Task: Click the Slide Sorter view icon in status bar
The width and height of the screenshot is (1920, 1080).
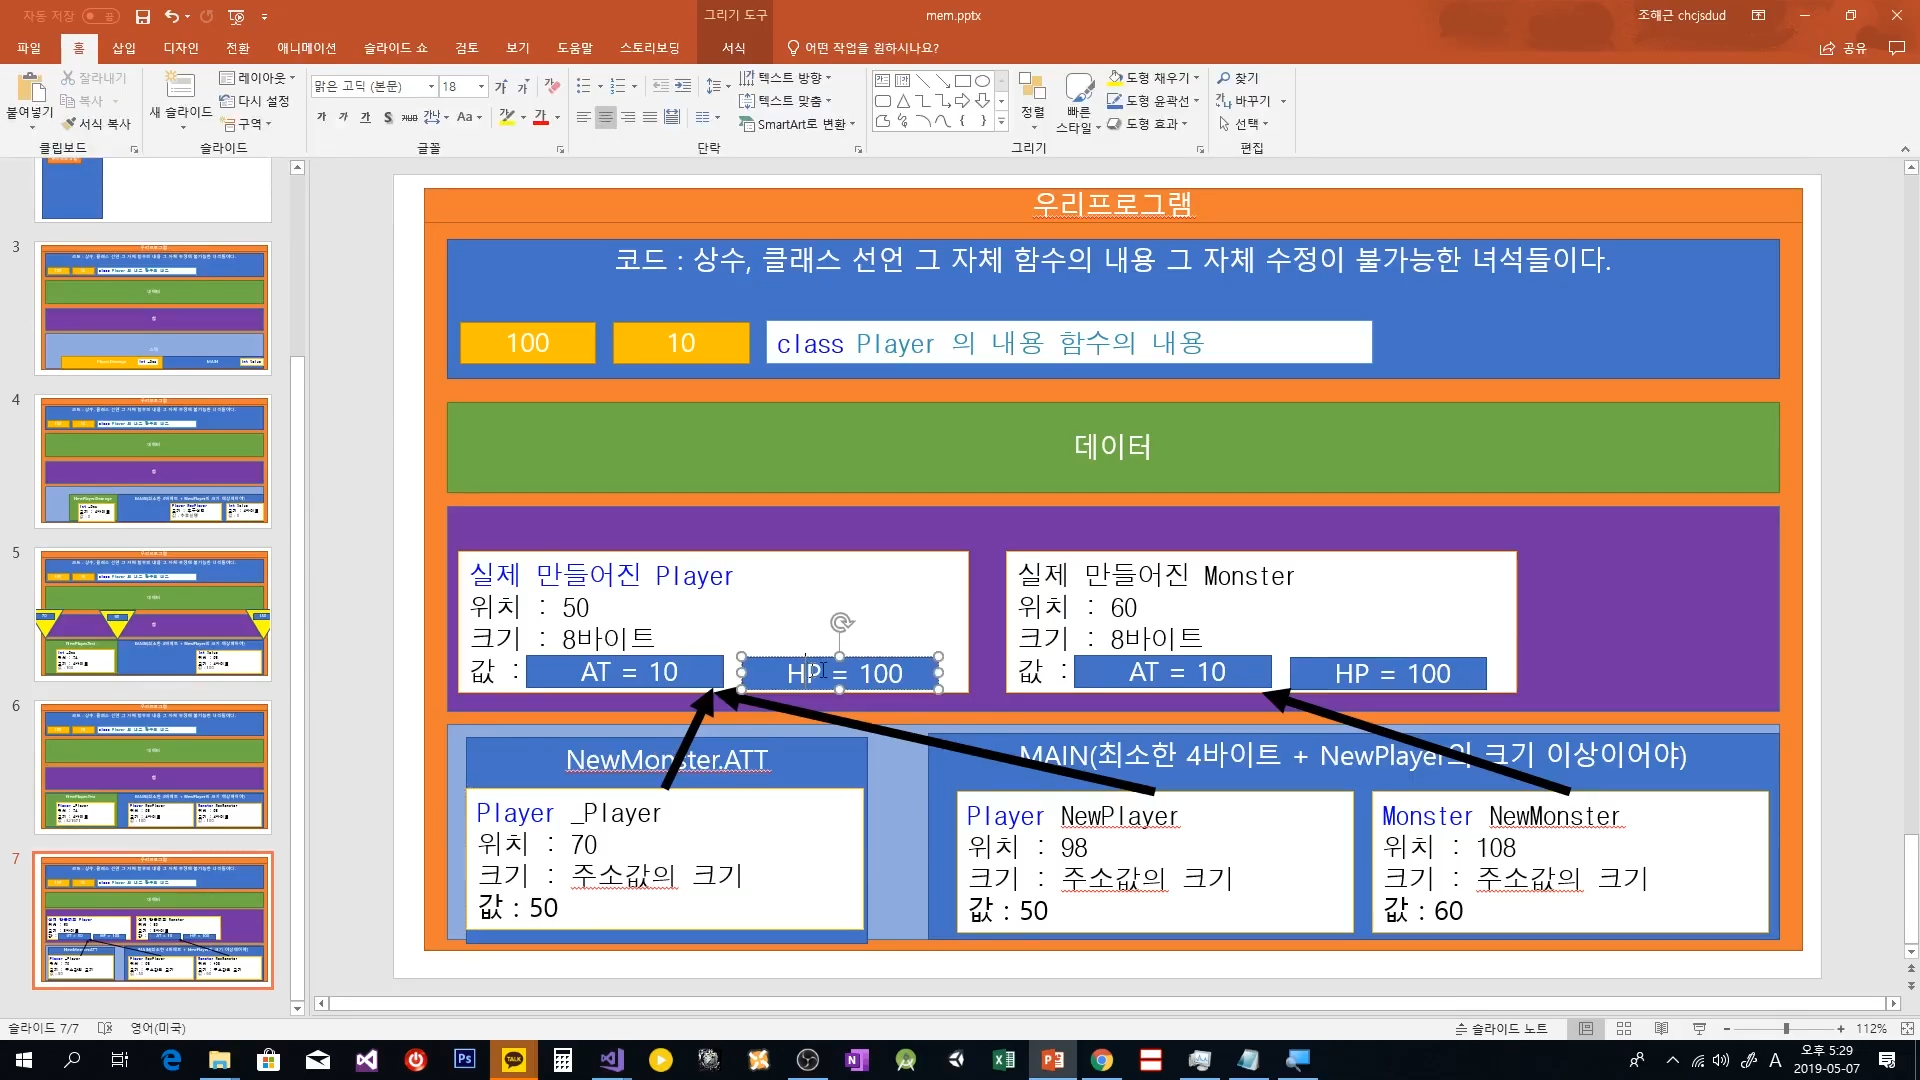Action: [x=1624, y=1029]
